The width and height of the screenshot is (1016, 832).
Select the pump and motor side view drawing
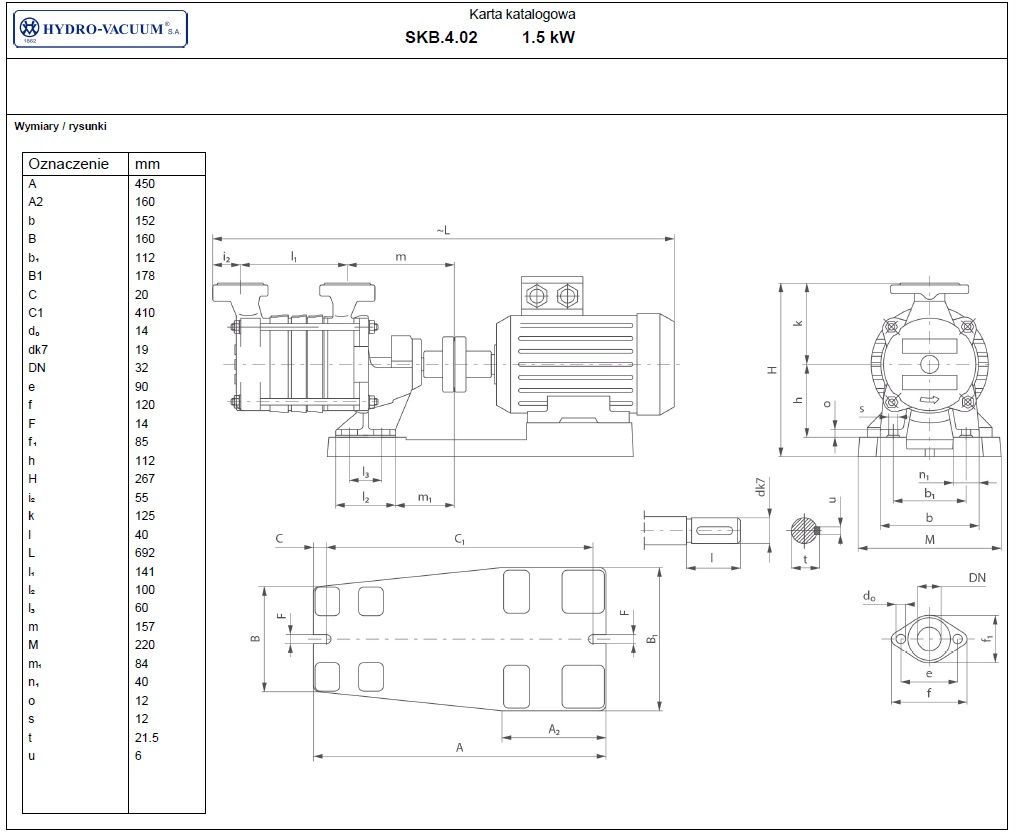tap(440, 370)
